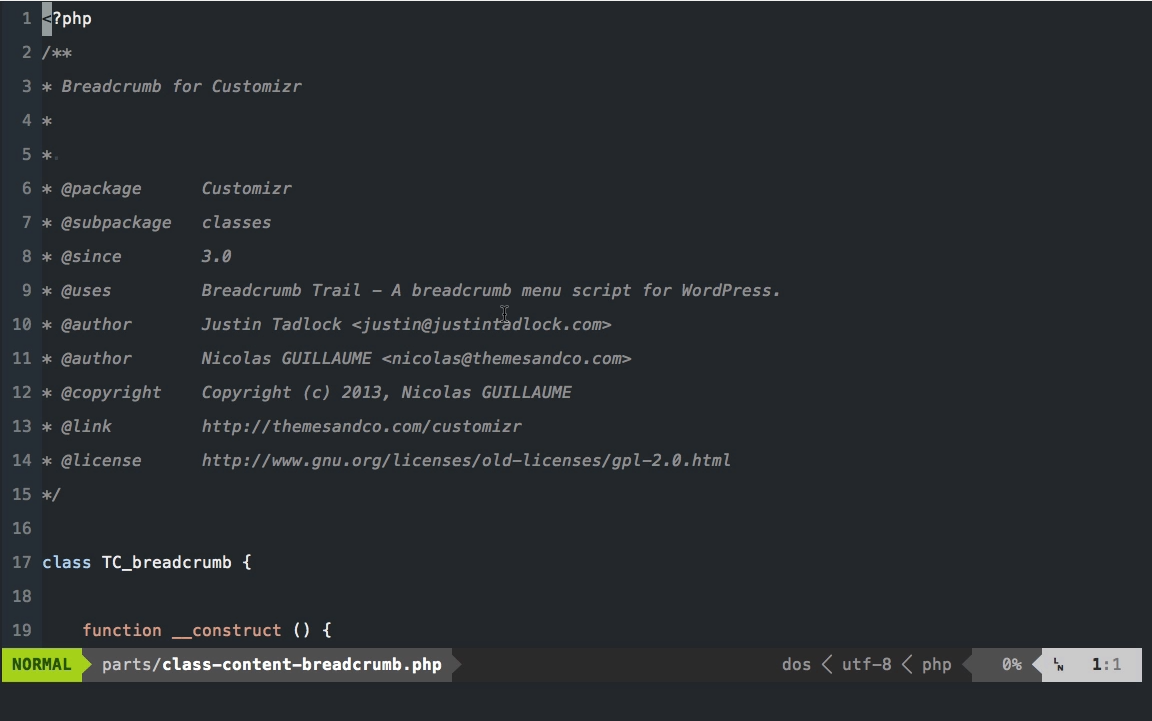Click the class-content-breadcrumb.php filename in statusline

tap(302, 664)
